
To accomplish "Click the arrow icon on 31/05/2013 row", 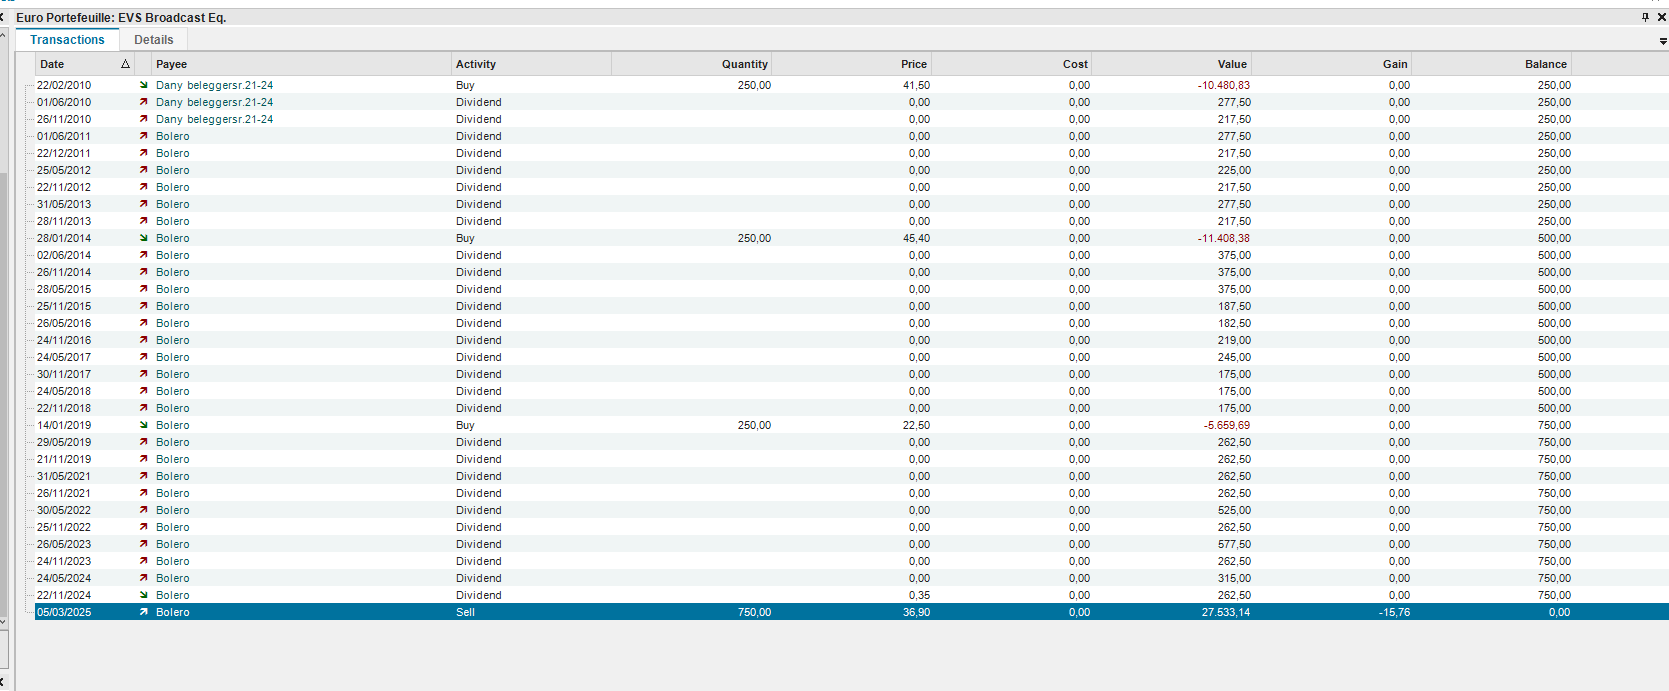I will tap(144, 204).
